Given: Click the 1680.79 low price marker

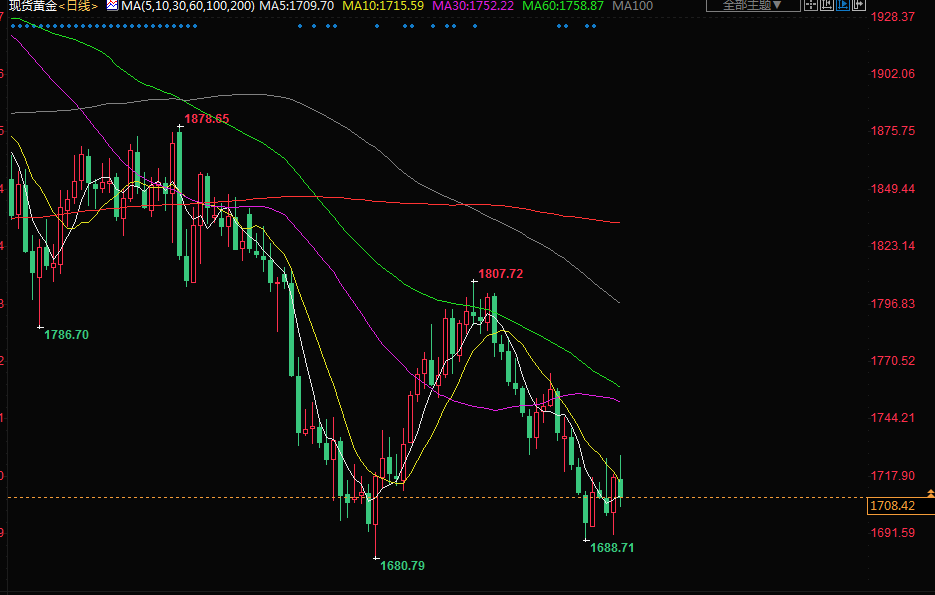Looking at the screenshot, I should tap(402, 566).
